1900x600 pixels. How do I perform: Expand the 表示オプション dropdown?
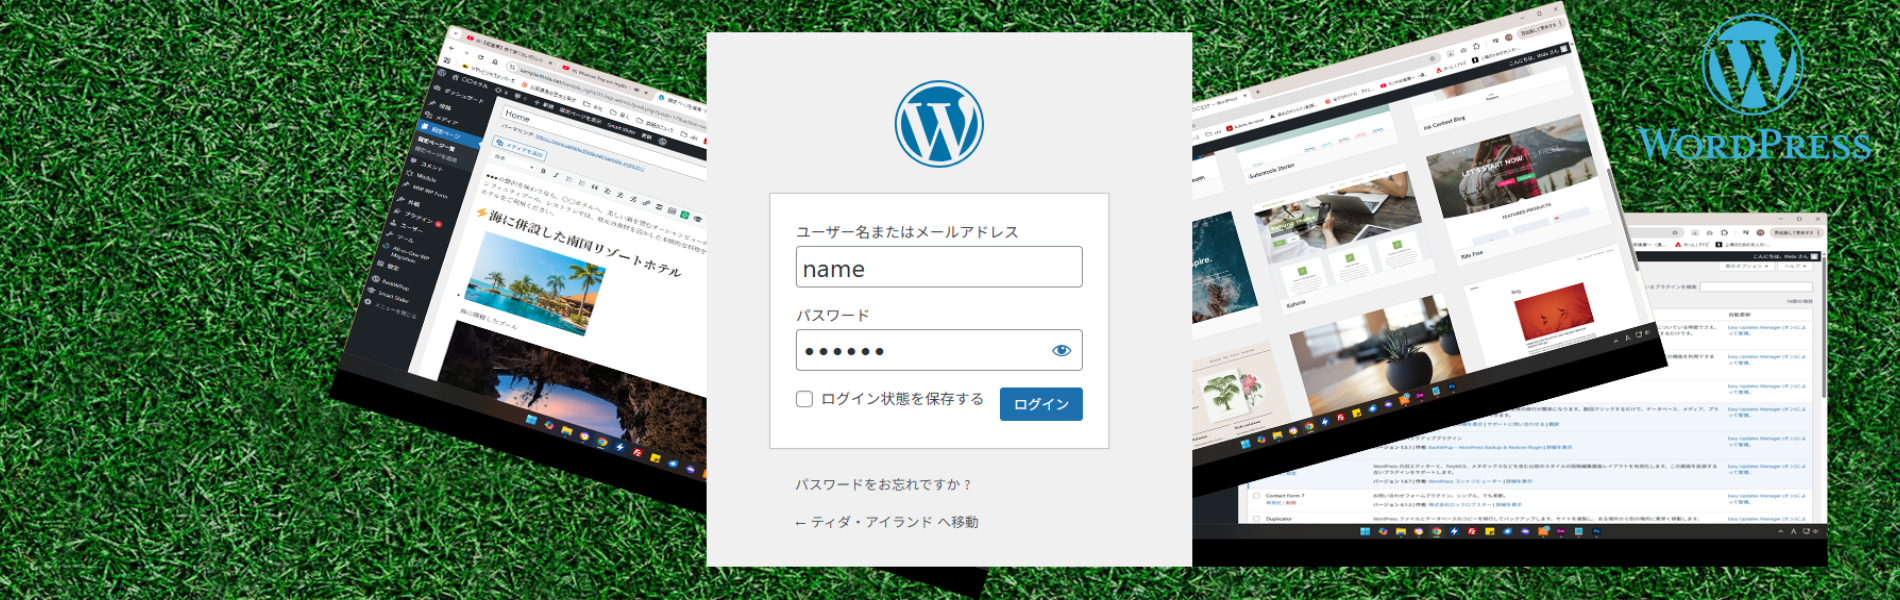coord(1746,266)
